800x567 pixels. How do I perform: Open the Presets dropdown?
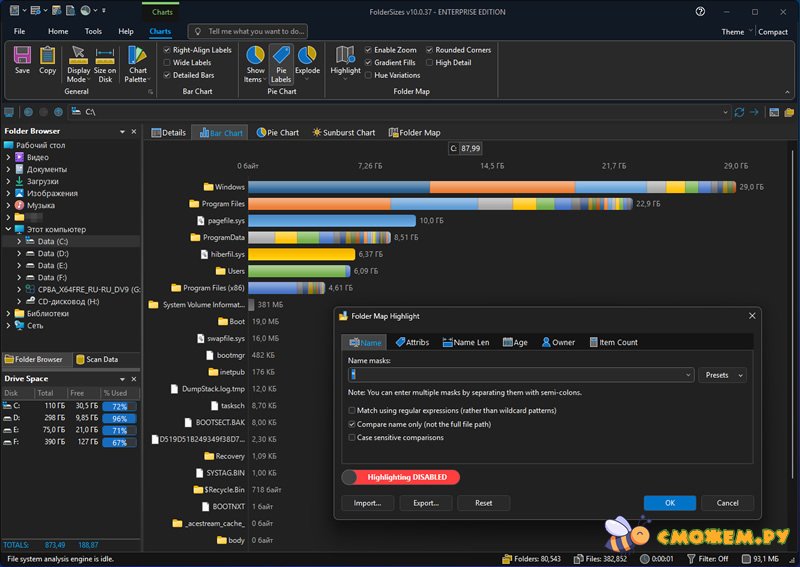[x=722, y=375]
